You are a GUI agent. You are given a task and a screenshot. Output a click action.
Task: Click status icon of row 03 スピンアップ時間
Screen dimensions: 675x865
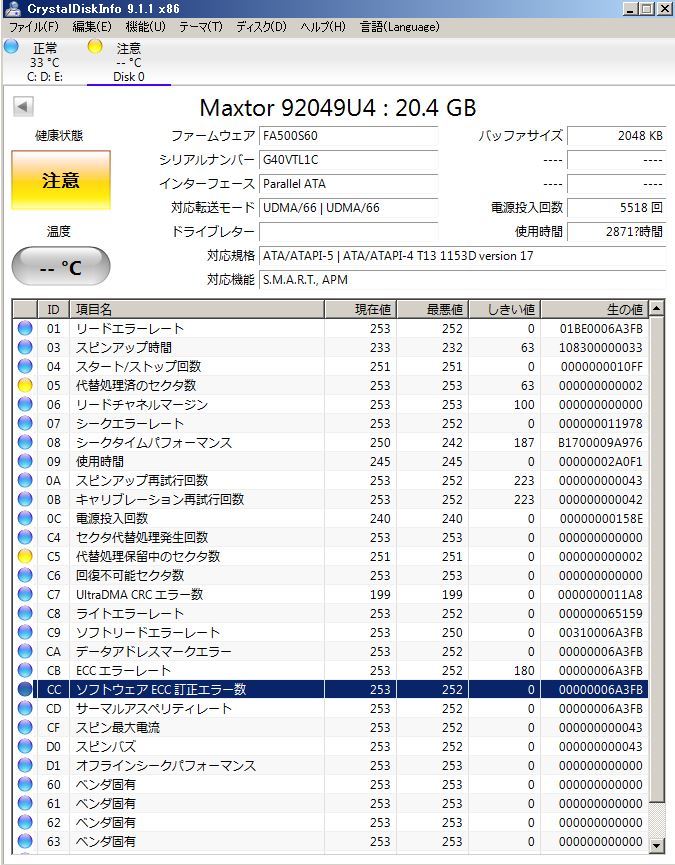click(x=25, y=347)
